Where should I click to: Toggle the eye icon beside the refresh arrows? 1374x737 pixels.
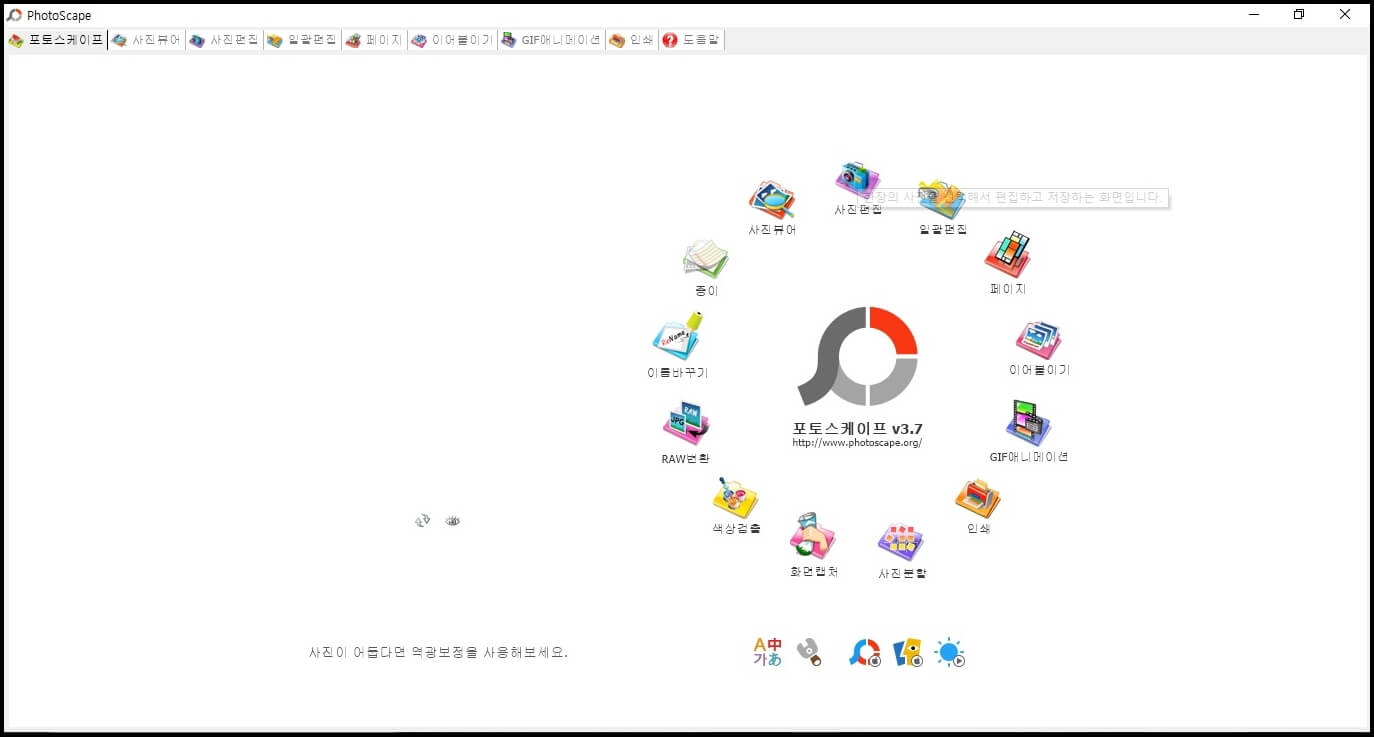(453, 521)
